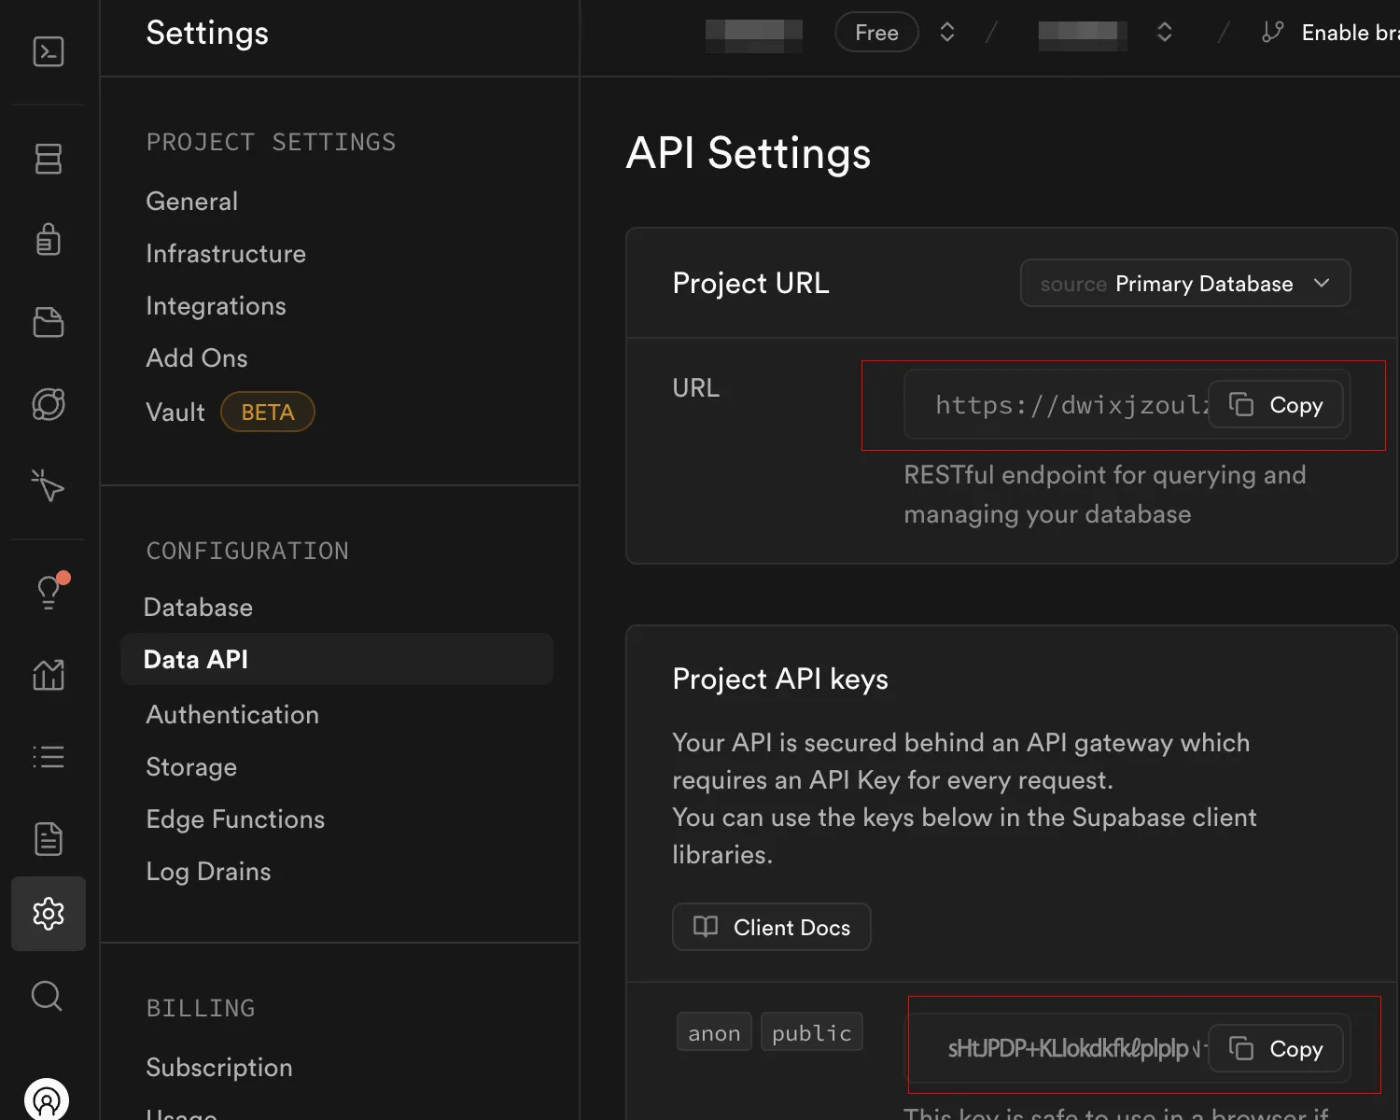Image resolution: width=1400 pixels, height=1120 pixels.
Task: Open the Storage folder icon
Action: click(x=48, y=322)
